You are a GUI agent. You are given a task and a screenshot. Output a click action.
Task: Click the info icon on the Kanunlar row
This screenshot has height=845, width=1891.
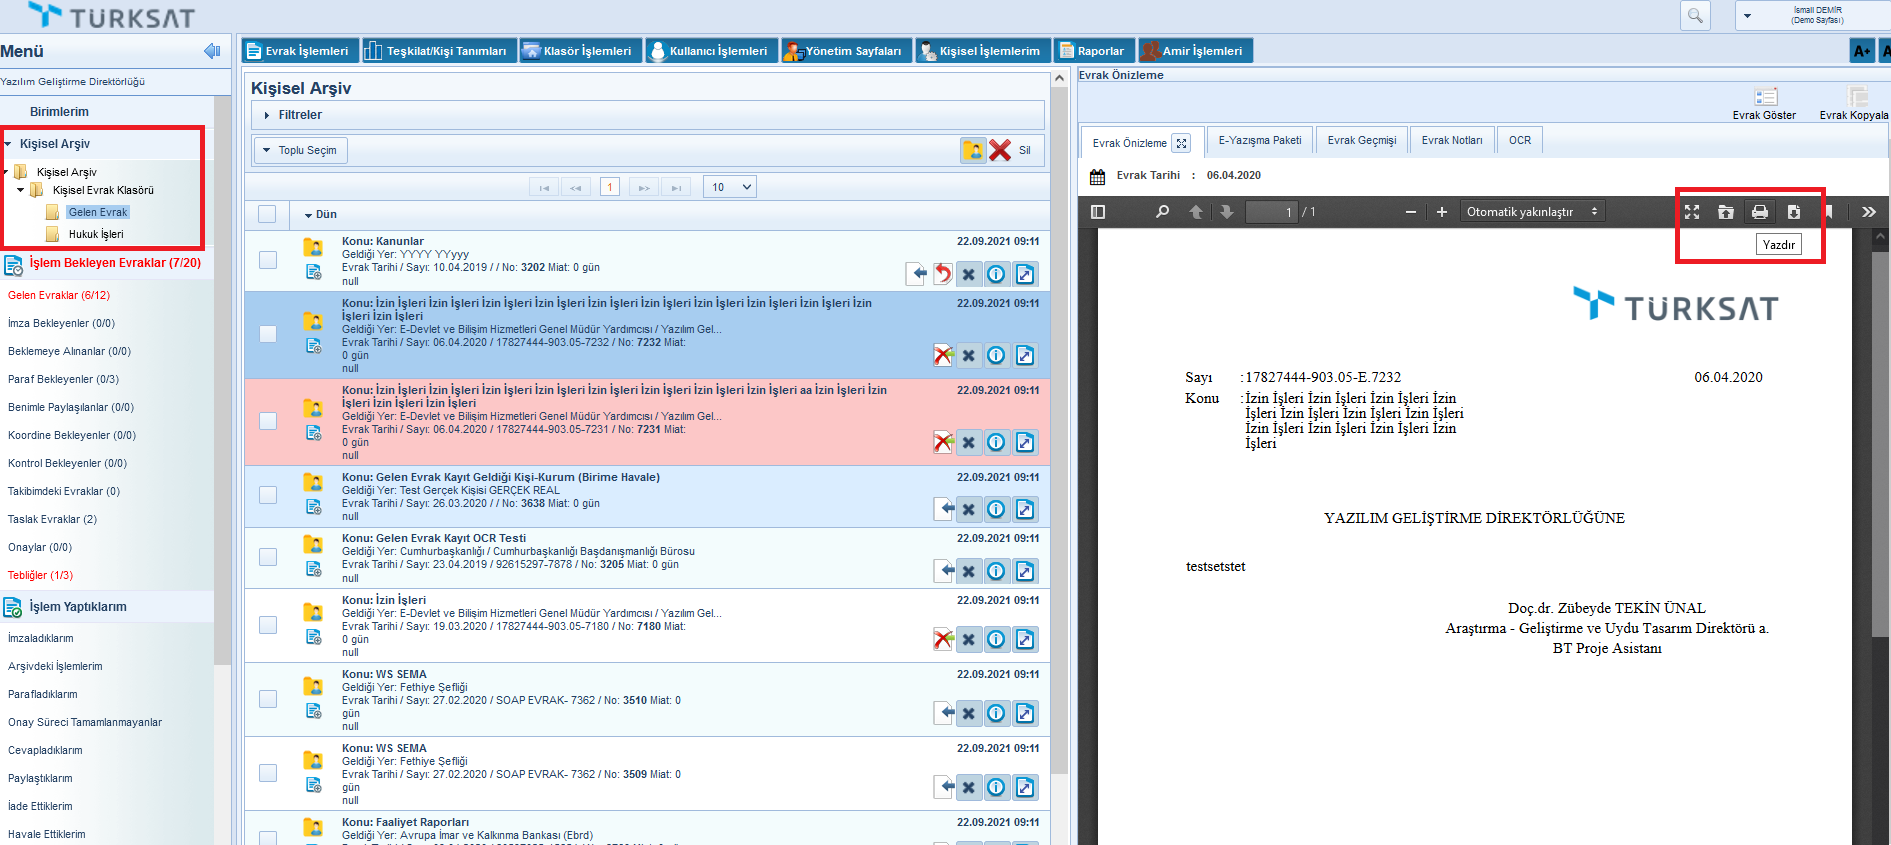coord(996,274)
